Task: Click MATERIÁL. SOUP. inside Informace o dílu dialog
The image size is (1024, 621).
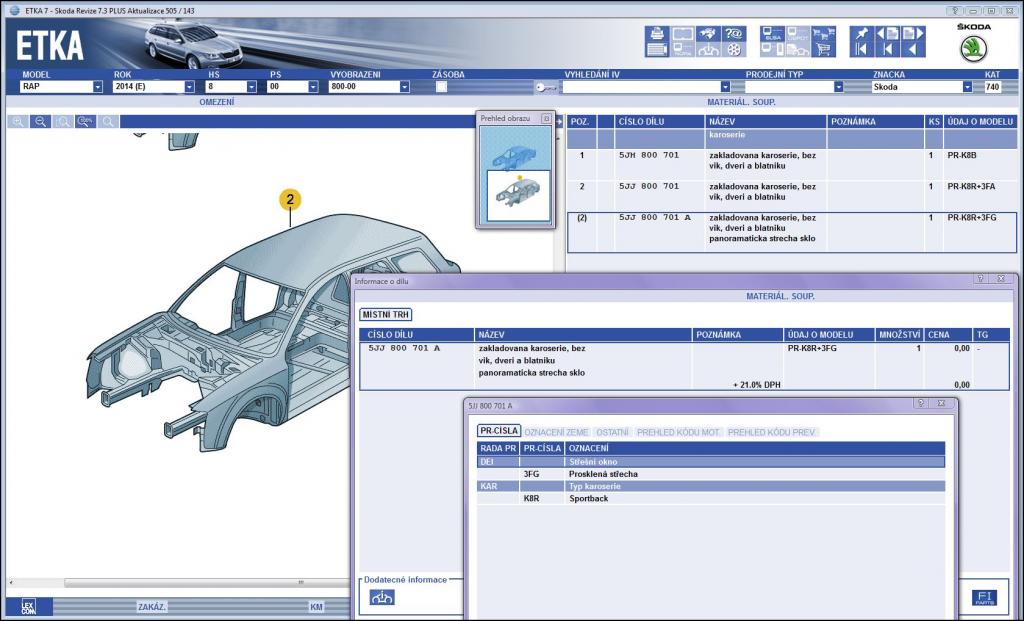Action: click(780, 296)
